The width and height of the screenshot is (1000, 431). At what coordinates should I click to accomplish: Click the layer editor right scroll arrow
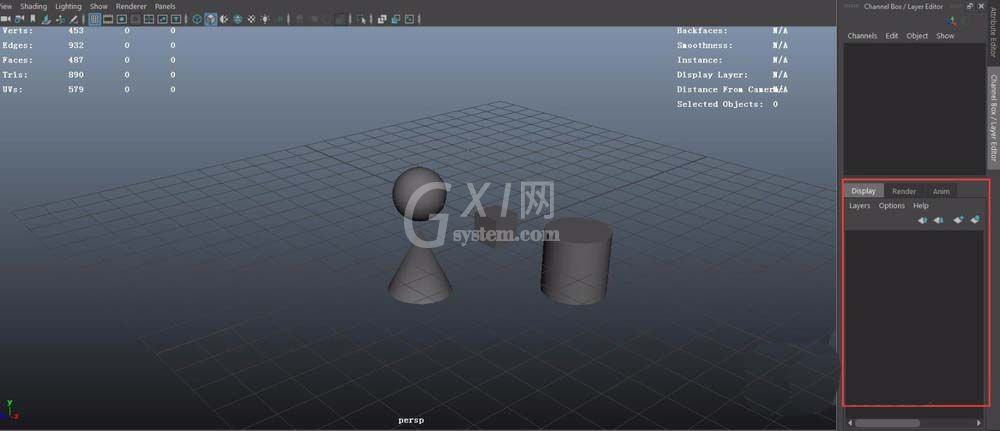coord(979,423)
